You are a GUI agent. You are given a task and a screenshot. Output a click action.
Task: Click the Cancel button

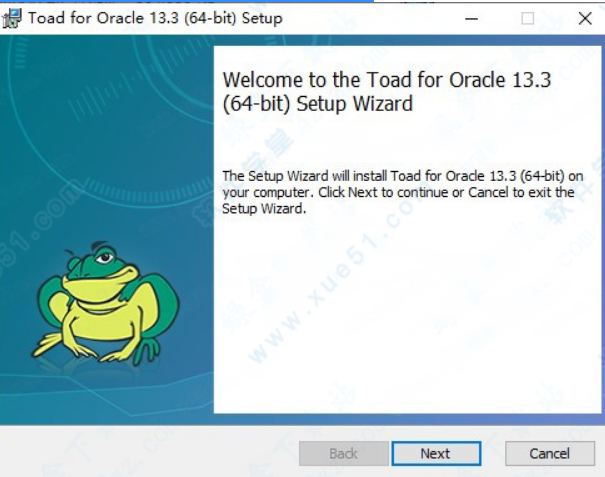pos(549,453)
